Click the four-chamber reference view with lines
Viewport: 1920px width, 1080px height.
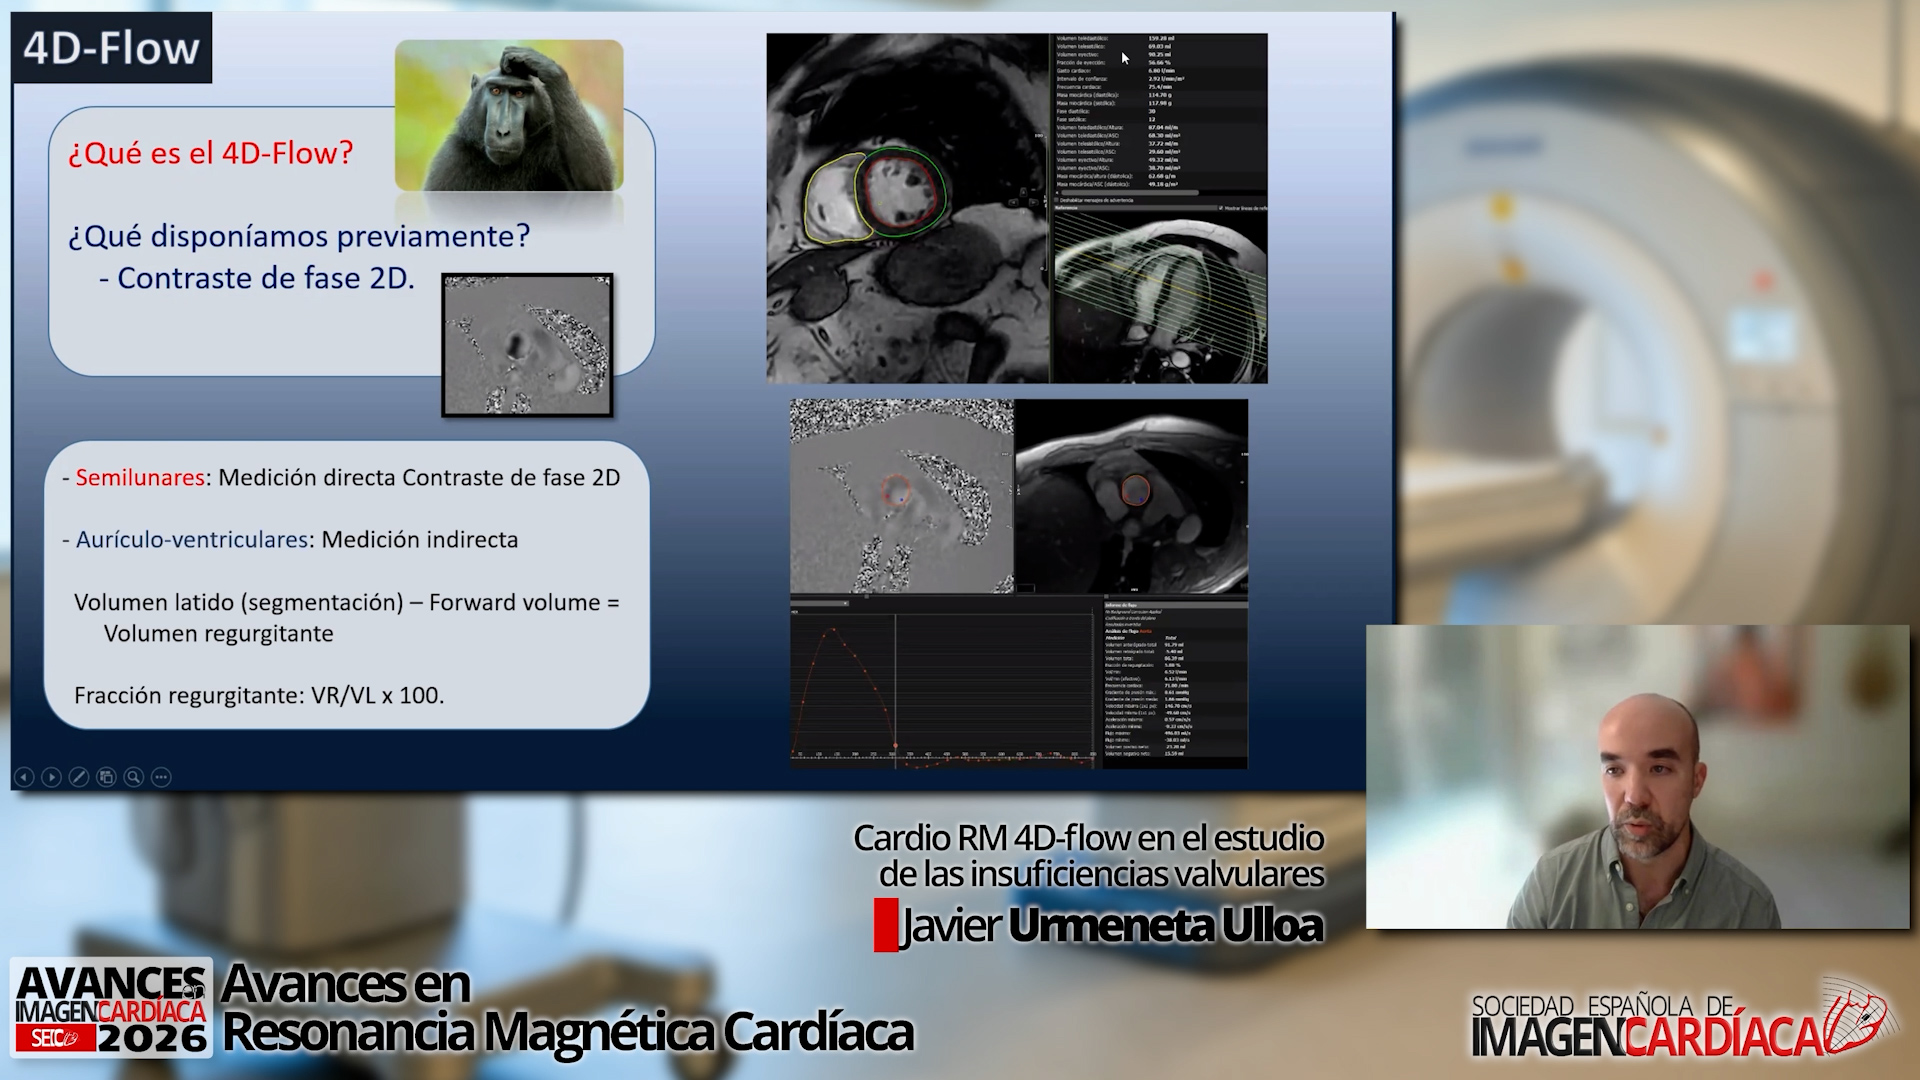tap(1160, 297)
